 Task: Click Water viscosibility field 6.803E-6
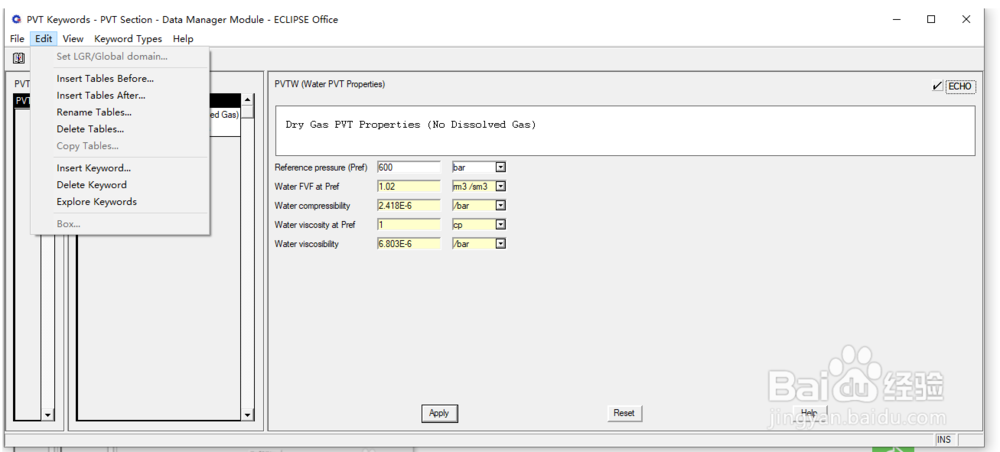click(x=409, y=244)
